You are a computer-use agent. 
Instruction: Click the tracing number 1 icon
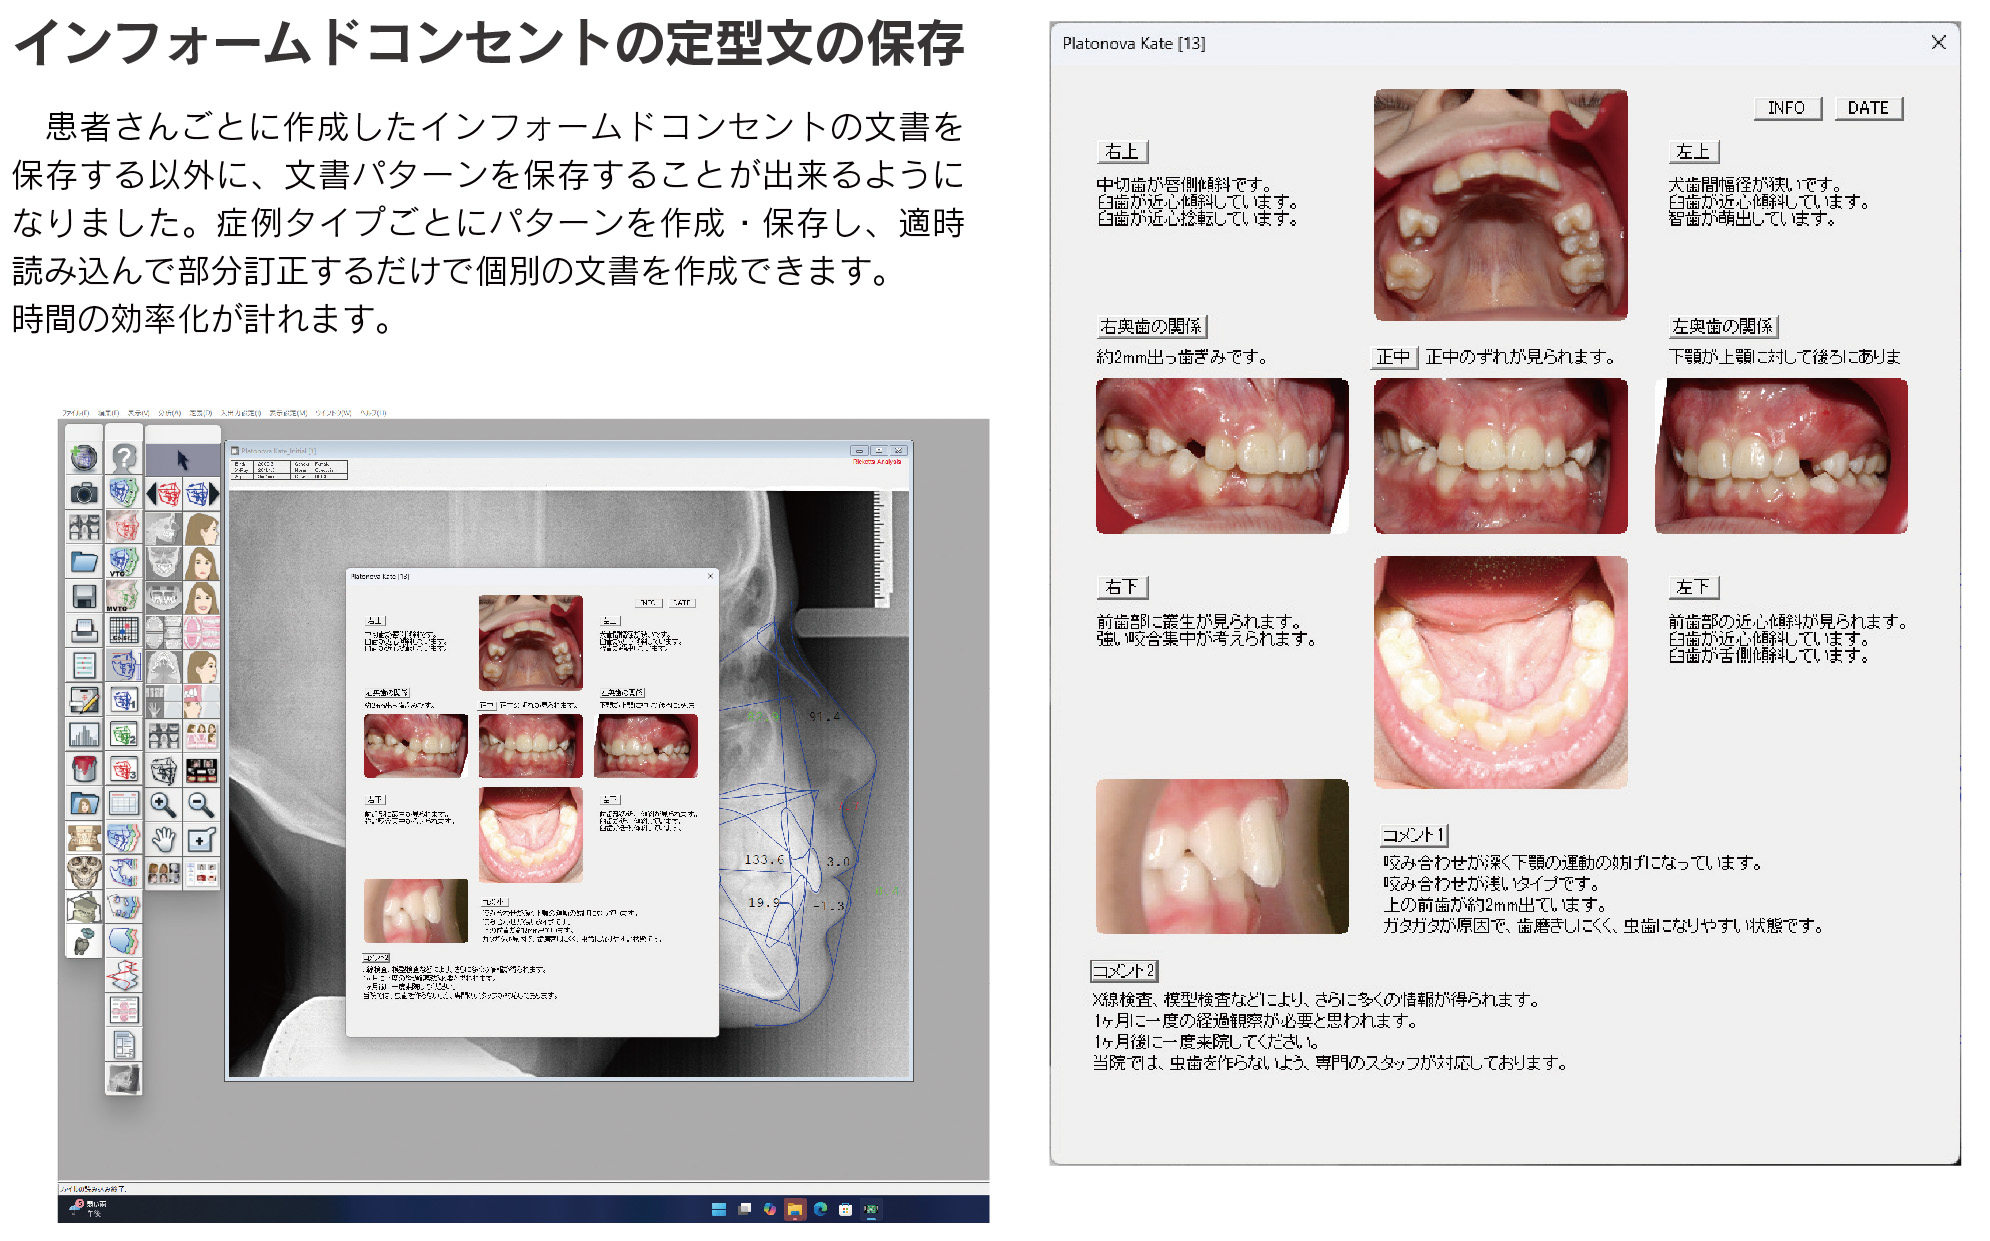[124, 700]
